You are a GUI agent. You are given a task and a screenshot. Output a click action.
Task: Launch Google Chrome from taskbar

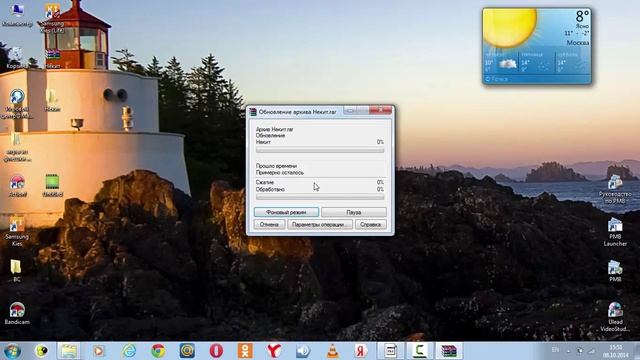158,351
